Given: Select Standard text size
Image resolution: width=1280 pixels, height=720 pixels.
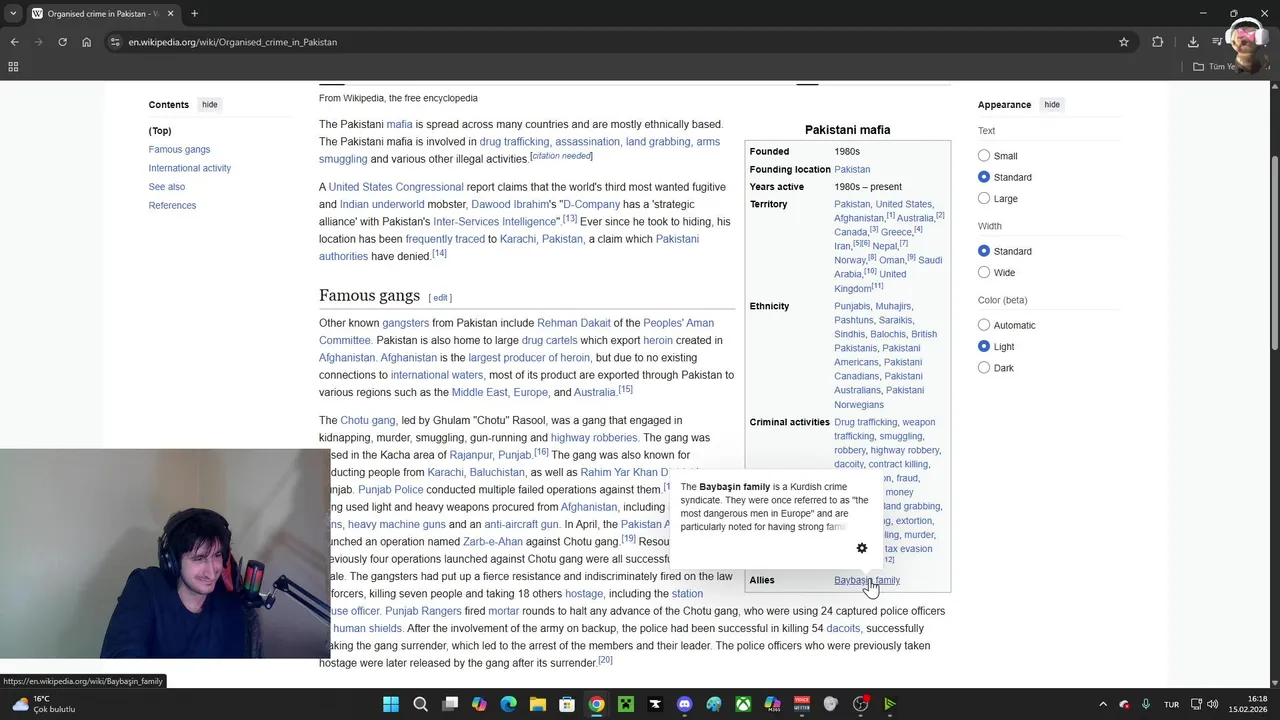Looking at the screenshot, I should pos(984,177).
